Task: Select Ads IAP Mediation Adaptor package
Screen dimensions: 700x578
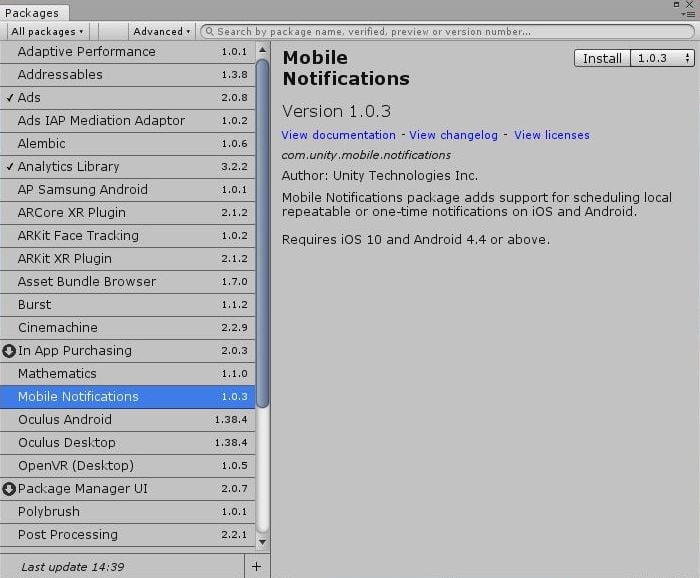Action: pos(128,121)
